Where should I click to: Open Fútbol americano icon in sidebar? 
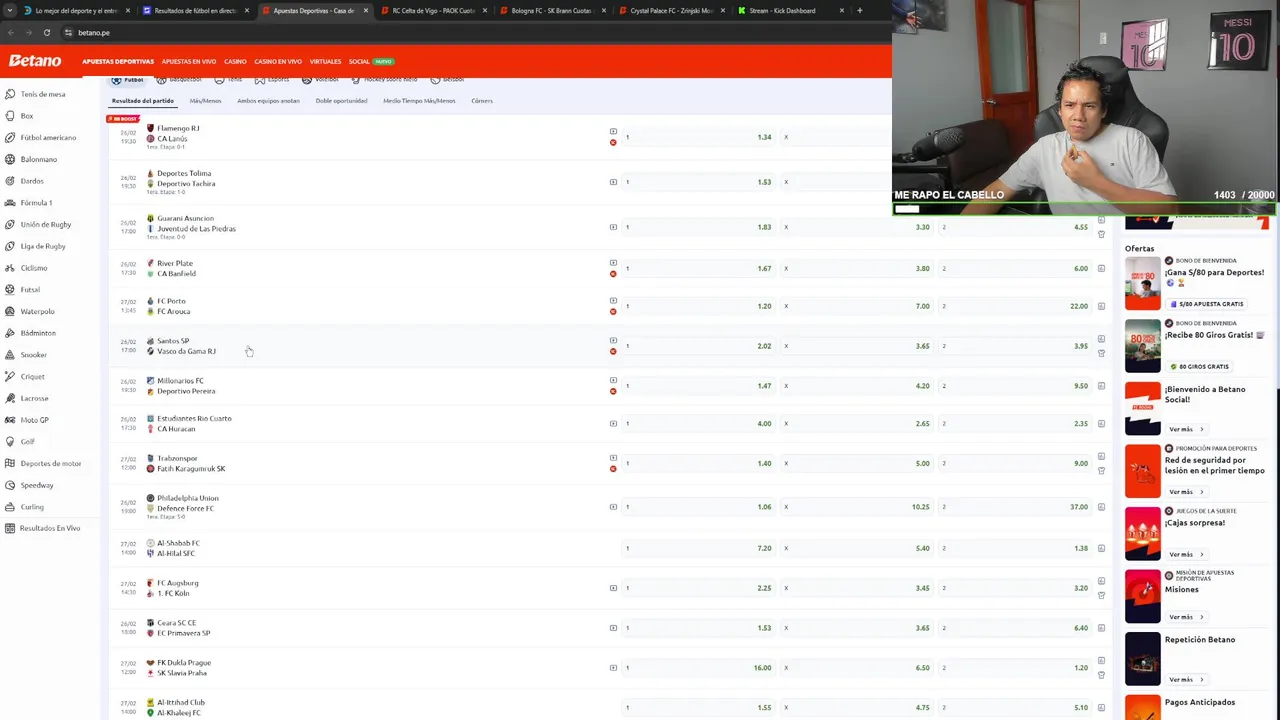(x=10, y=137)
